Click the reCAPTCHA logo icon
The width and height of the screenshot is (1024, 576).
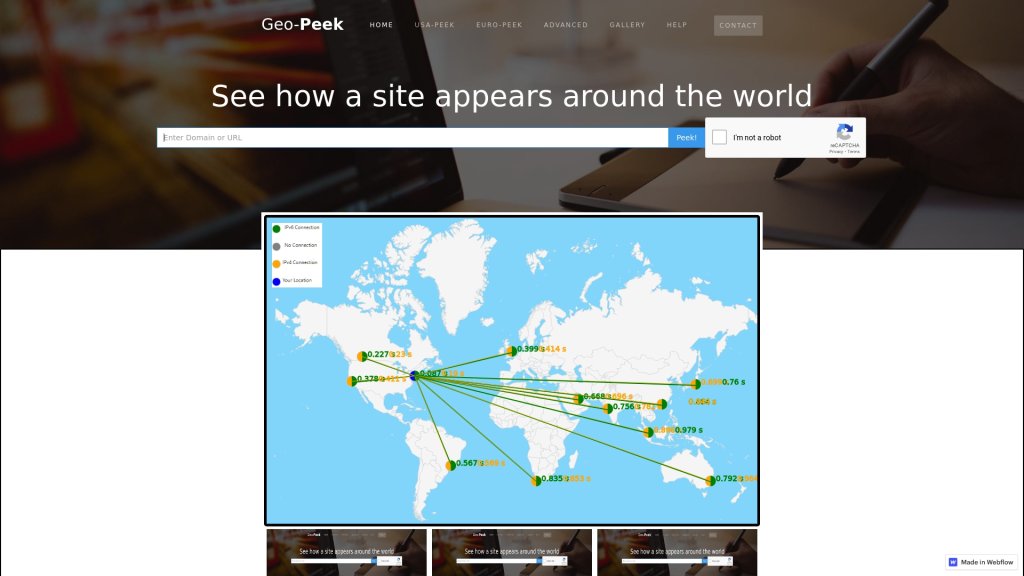[x=845, y=132]
